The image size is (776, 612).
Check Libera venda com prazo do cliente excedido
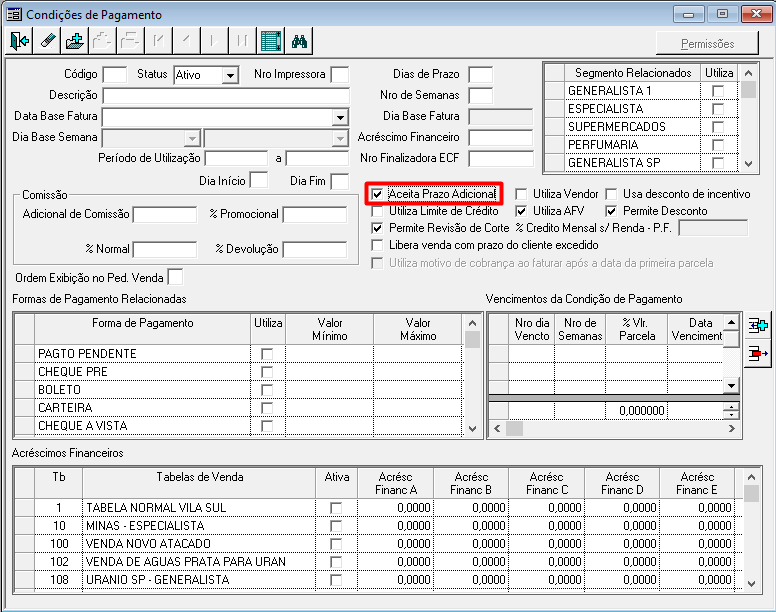pyautogui.click(x=377, y=245)
